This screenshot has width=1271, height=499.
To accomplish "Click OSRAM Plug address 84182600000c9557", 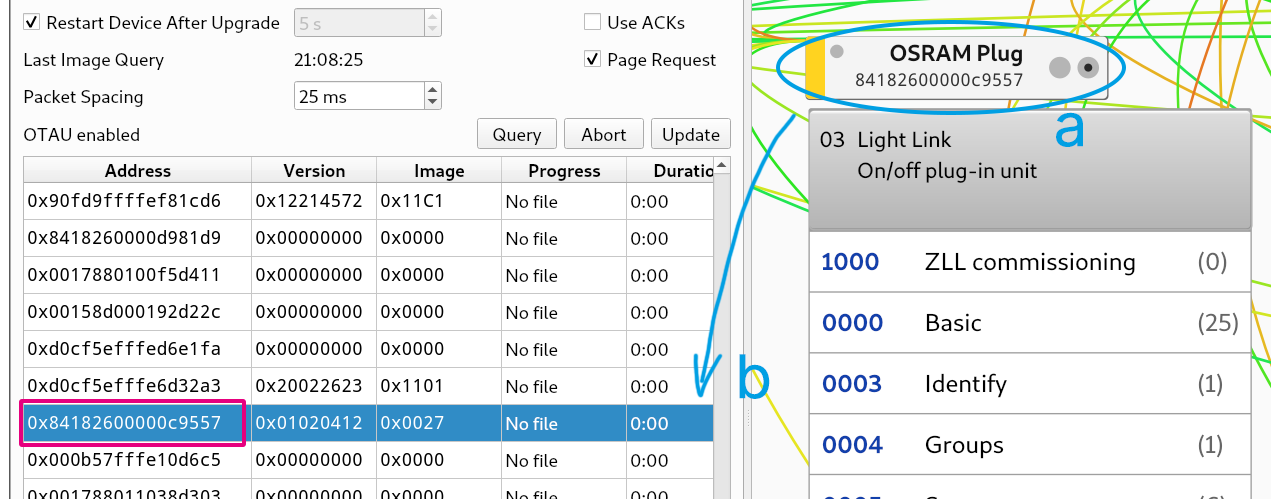I will pos(939,80).
